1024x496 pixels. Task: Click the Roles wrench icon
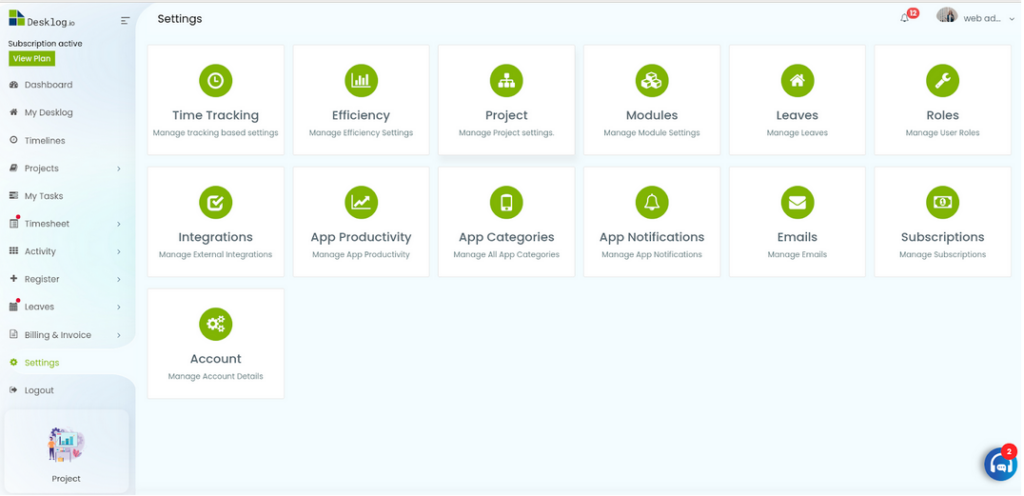point(942,81)
